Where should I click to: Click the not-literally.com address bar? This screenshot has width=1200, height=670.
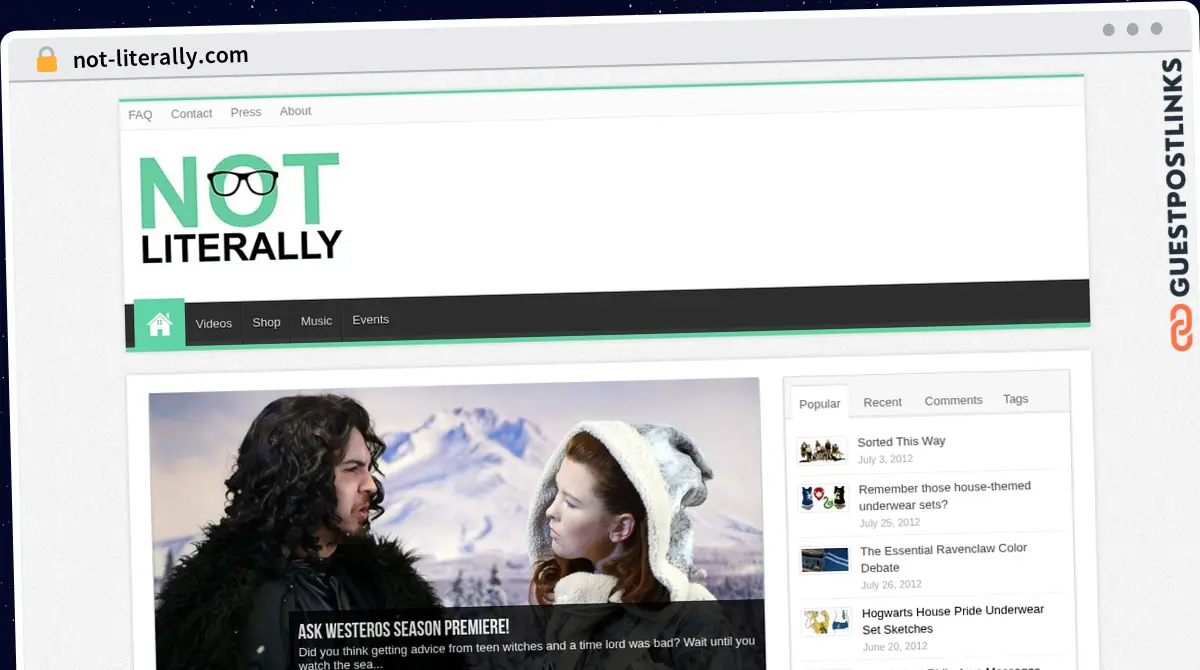click(x=160, y=55)
